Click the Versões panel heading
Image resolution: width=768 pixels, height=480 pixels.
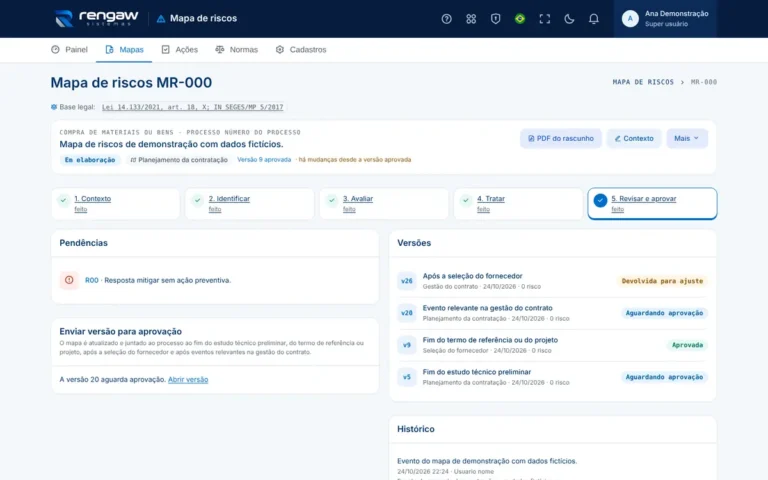[414, 243]
